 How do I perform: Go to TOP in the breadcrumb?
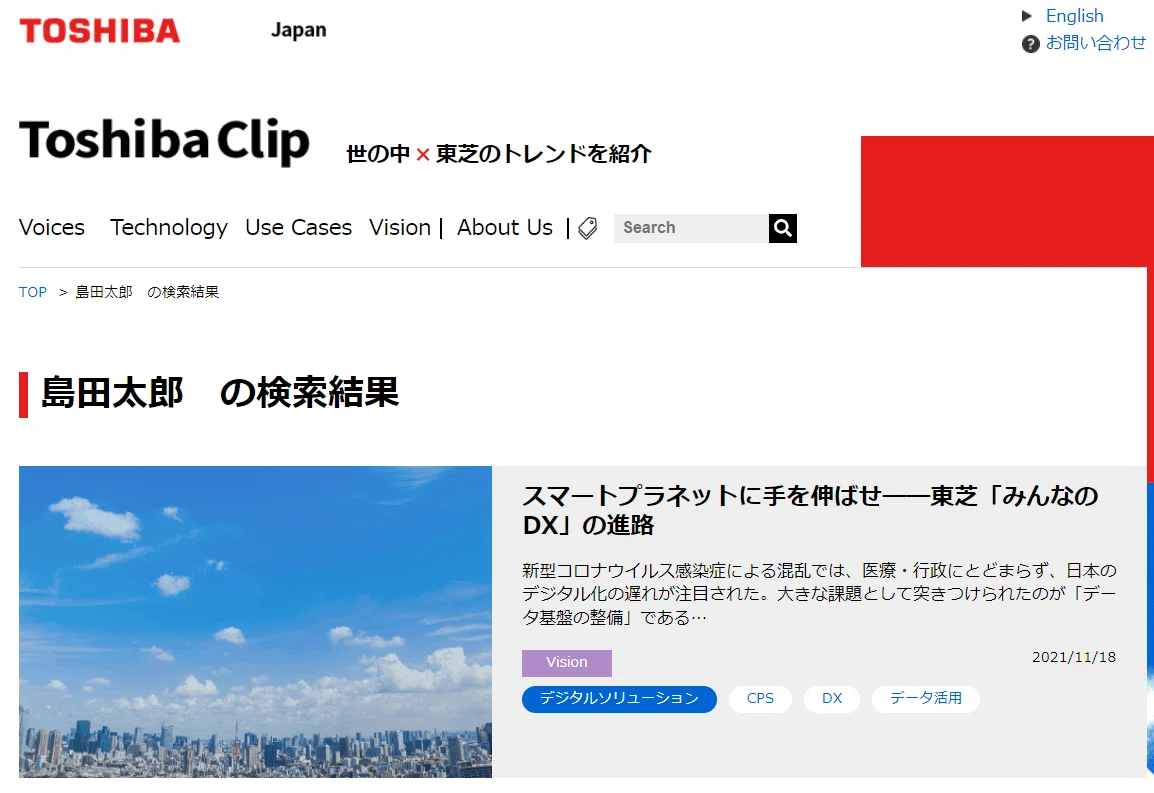(x=32, y=292)
